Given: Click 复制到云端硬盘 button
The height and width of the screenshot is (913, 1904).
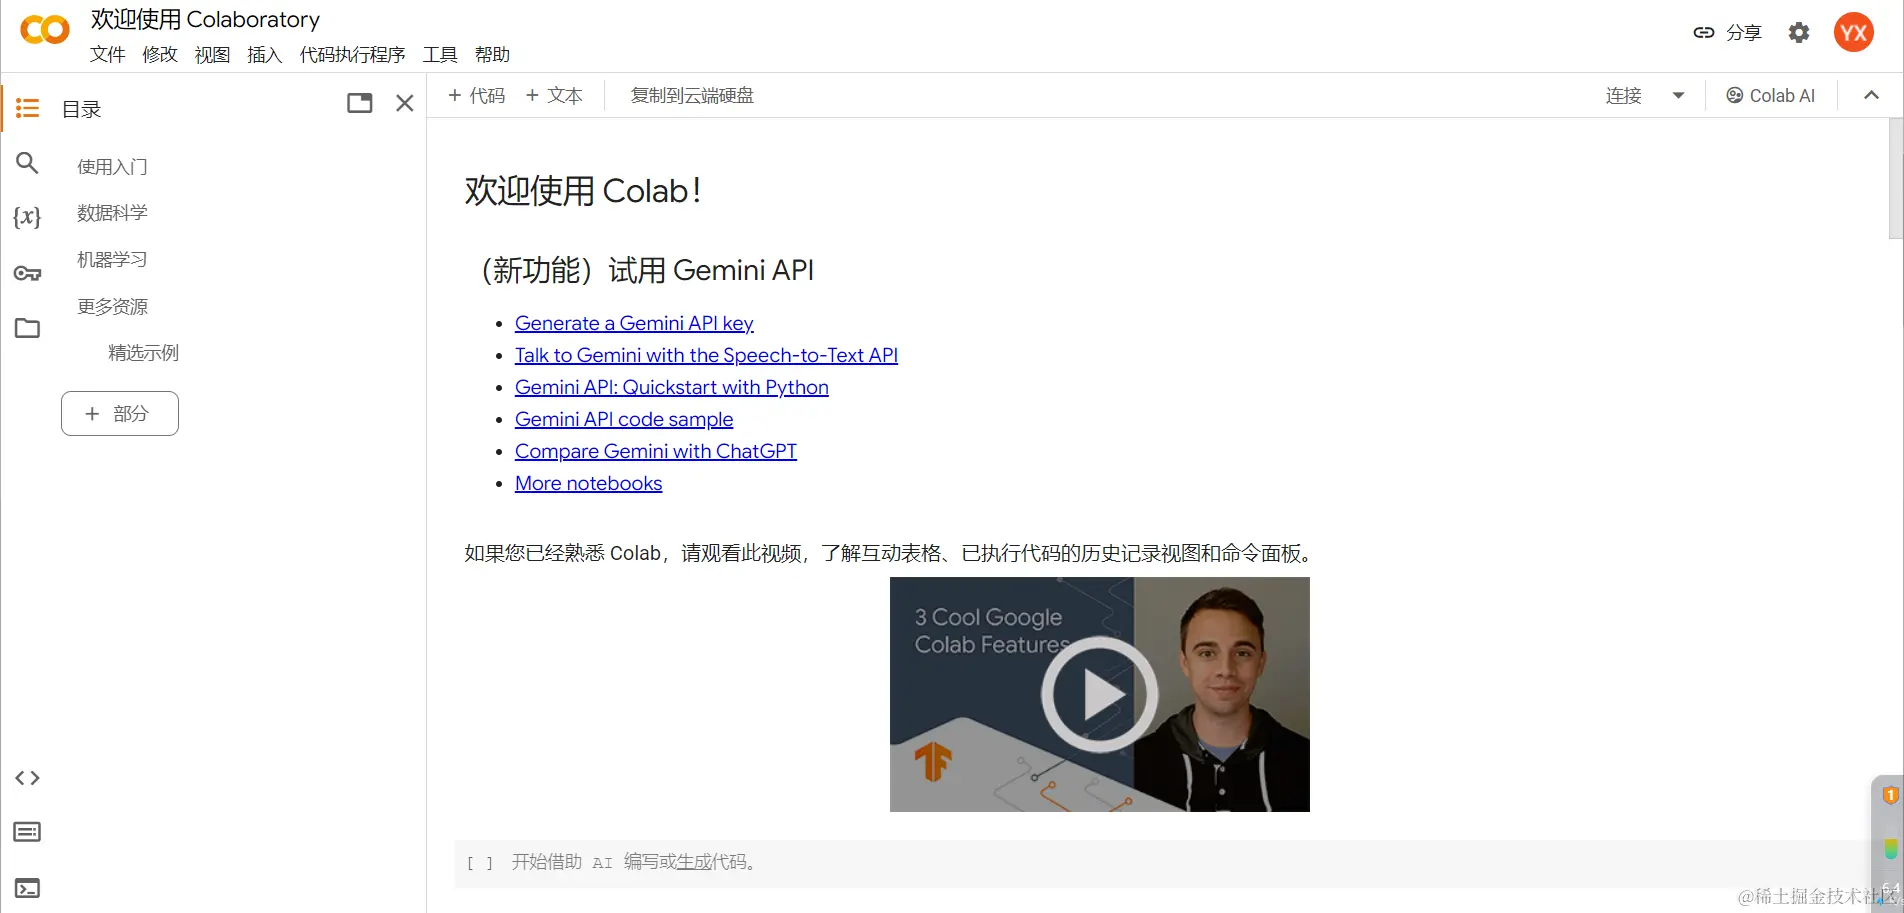Looking at the screenshot, I should [x=692, y=96].
